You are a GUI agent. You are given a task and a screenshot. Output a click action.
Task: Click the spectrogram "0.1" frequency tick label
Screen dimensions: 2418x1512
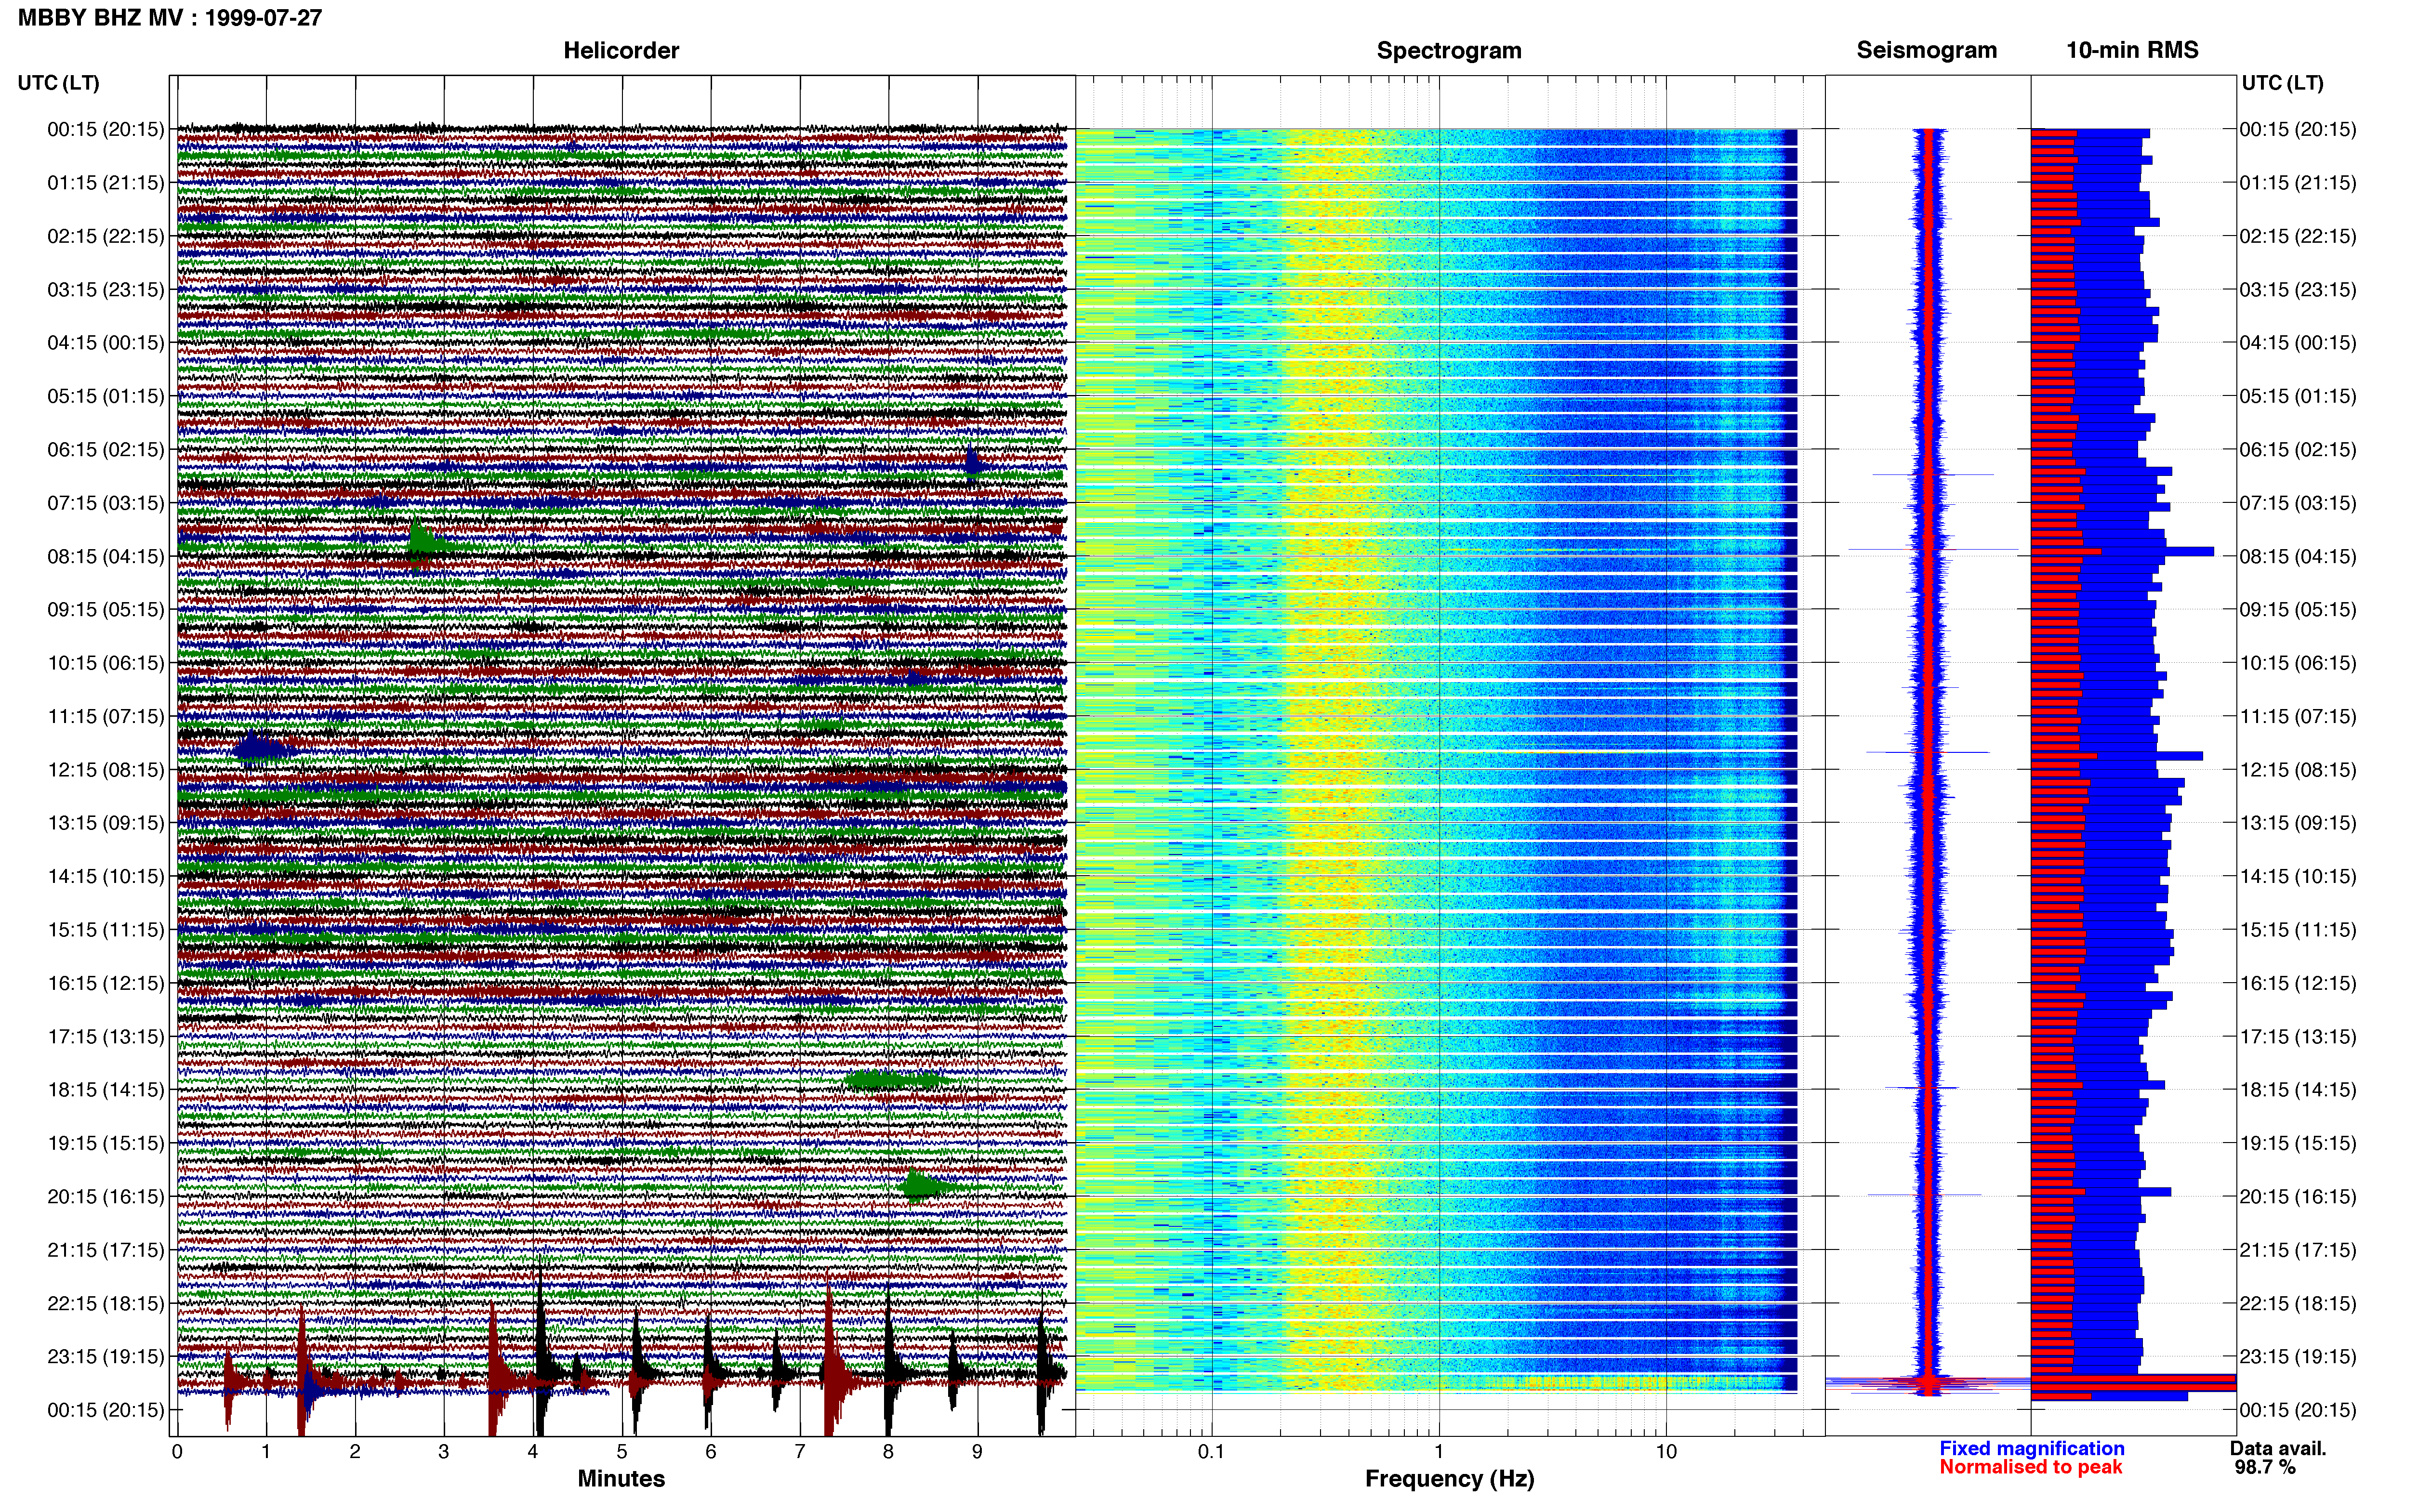click(1211, 1452)
